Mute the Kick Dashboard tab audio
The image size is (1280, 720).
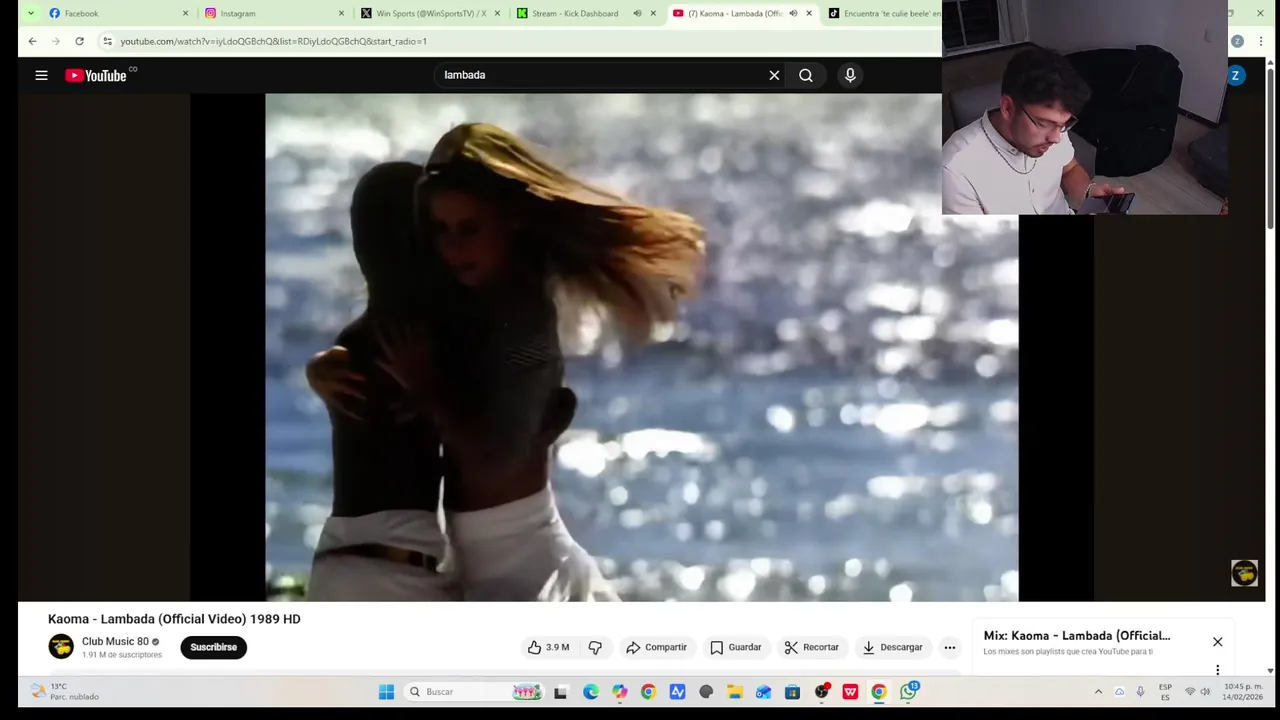tap(637, 13)
